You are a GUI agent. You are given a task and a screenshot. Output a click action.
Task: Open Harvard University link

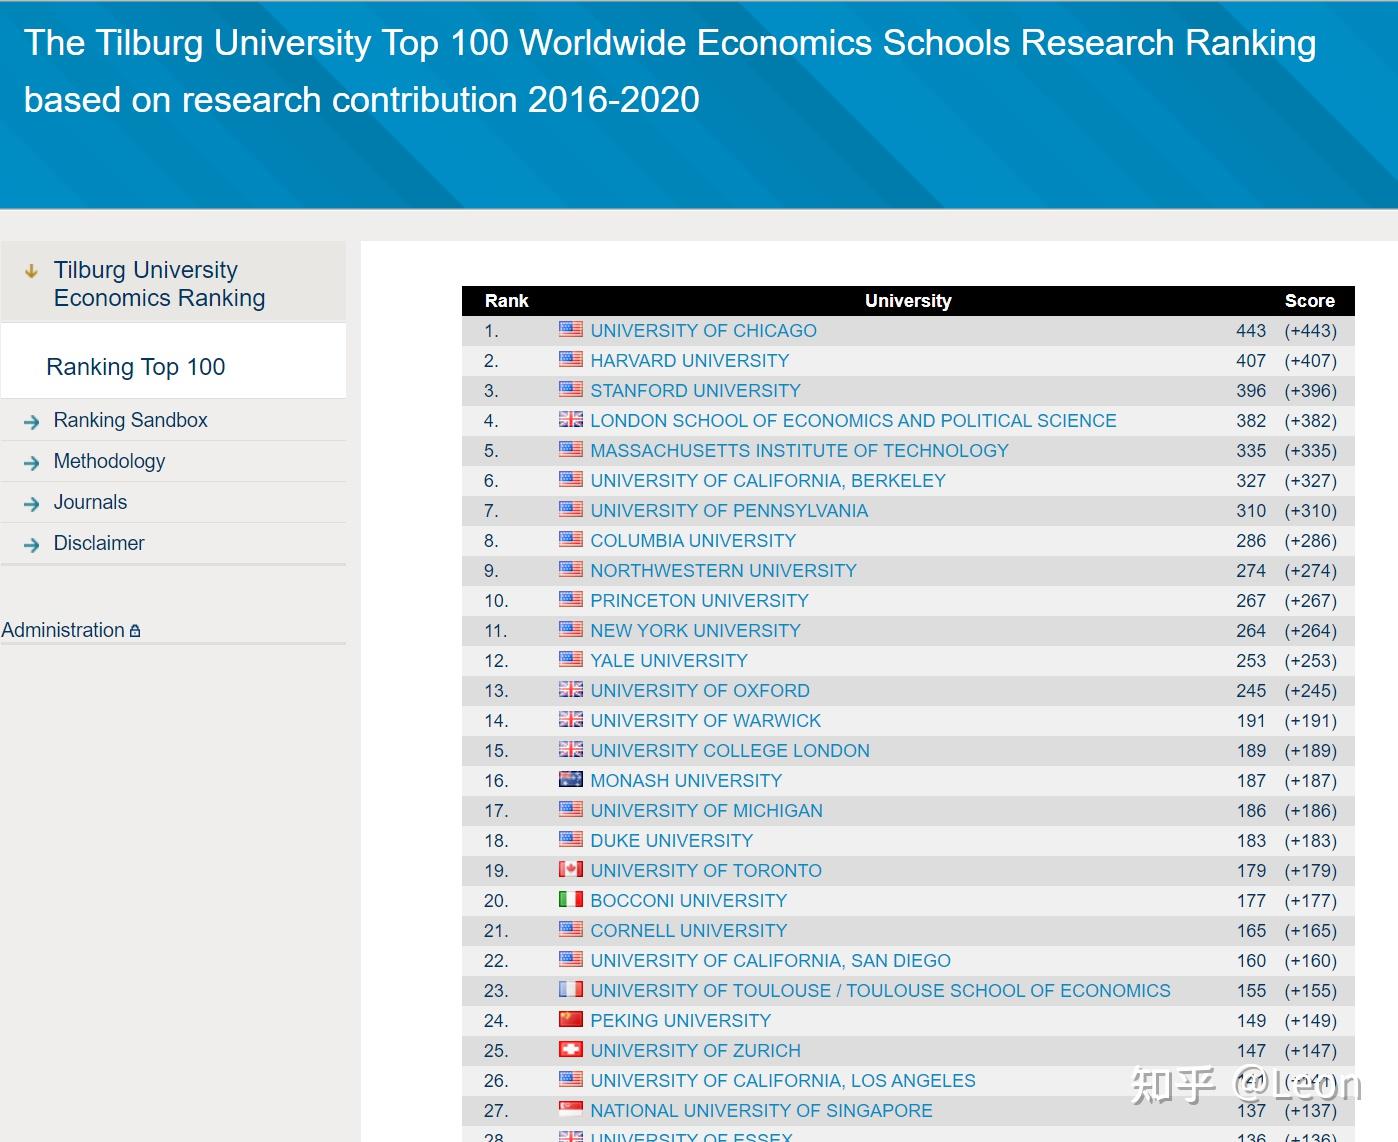point(689,361)
